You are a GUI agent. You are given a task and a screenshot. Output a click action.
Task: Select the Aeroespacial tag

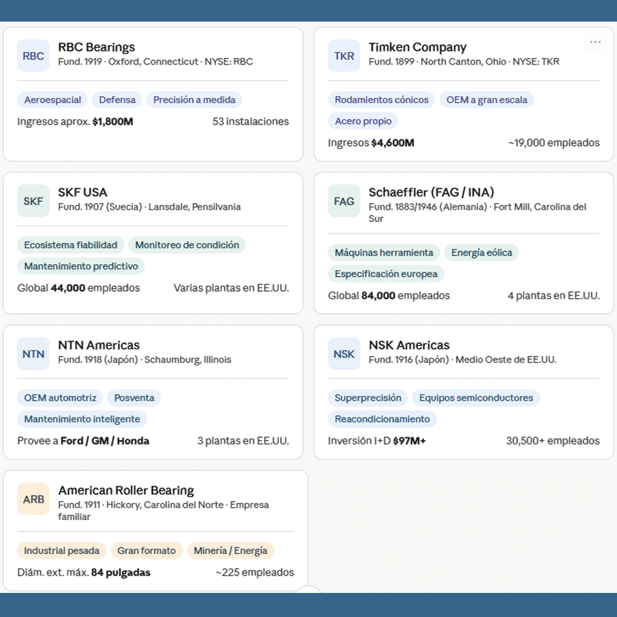(51, 100)
